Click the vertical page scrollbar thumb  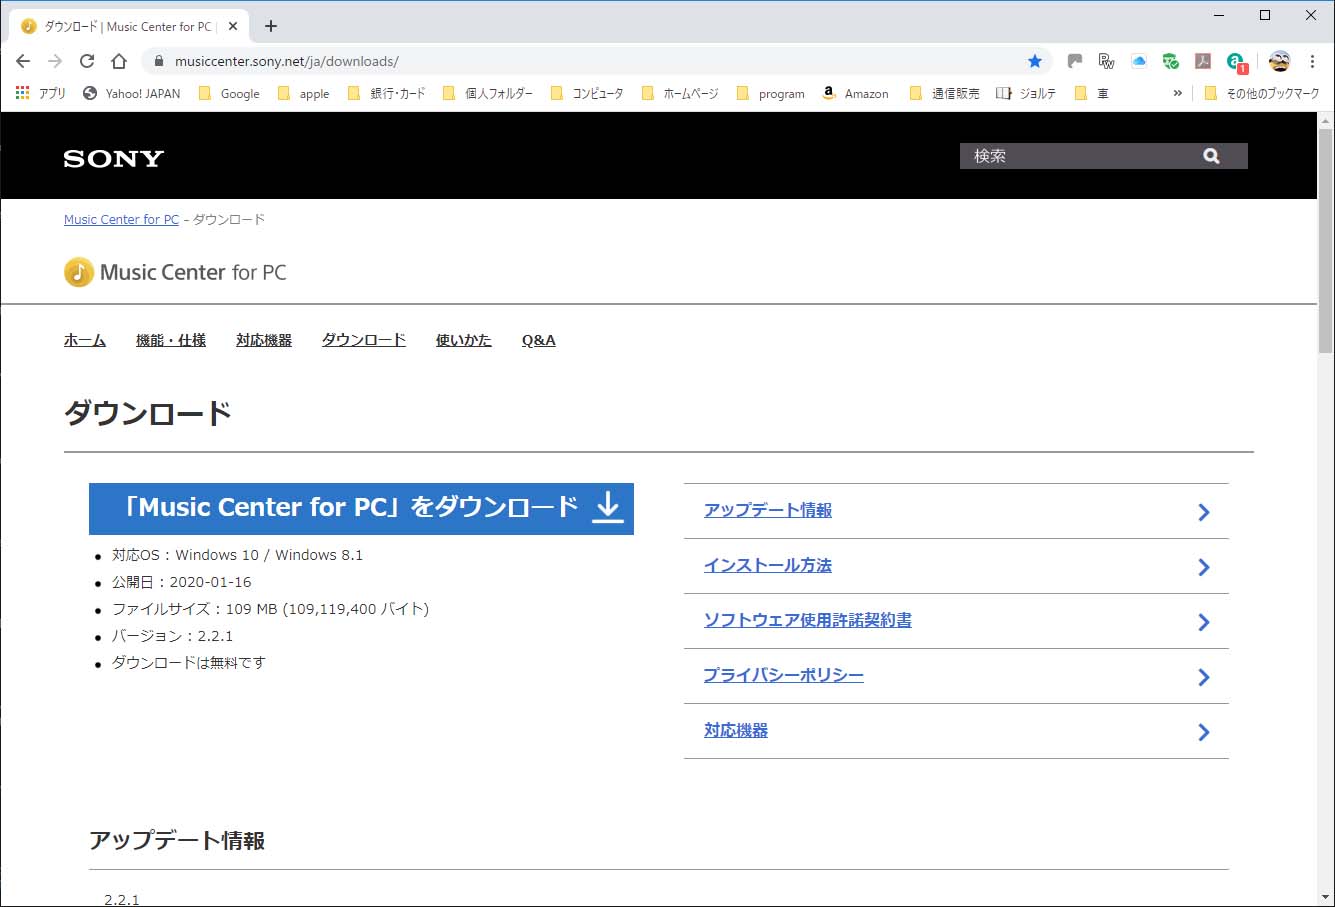(x=1325, y=240)
